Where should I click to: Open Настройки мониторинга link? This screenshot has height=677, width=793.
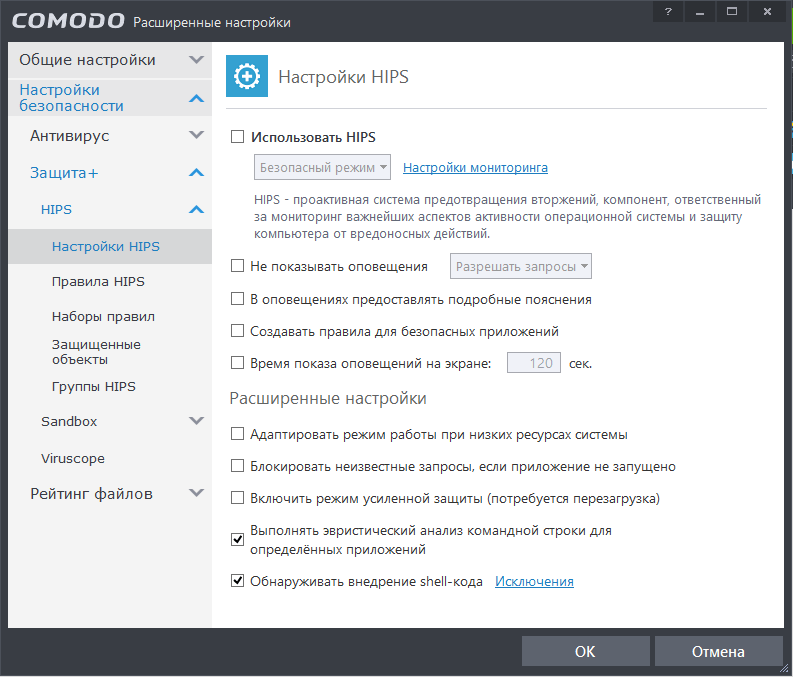(x=475, y=167)
